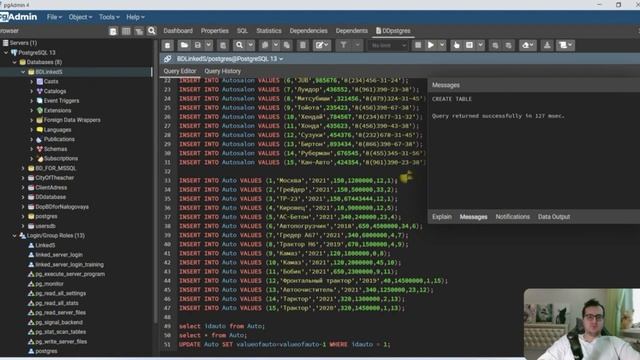
Task: Select the Query Editor tab
Action: pos(180,71)
